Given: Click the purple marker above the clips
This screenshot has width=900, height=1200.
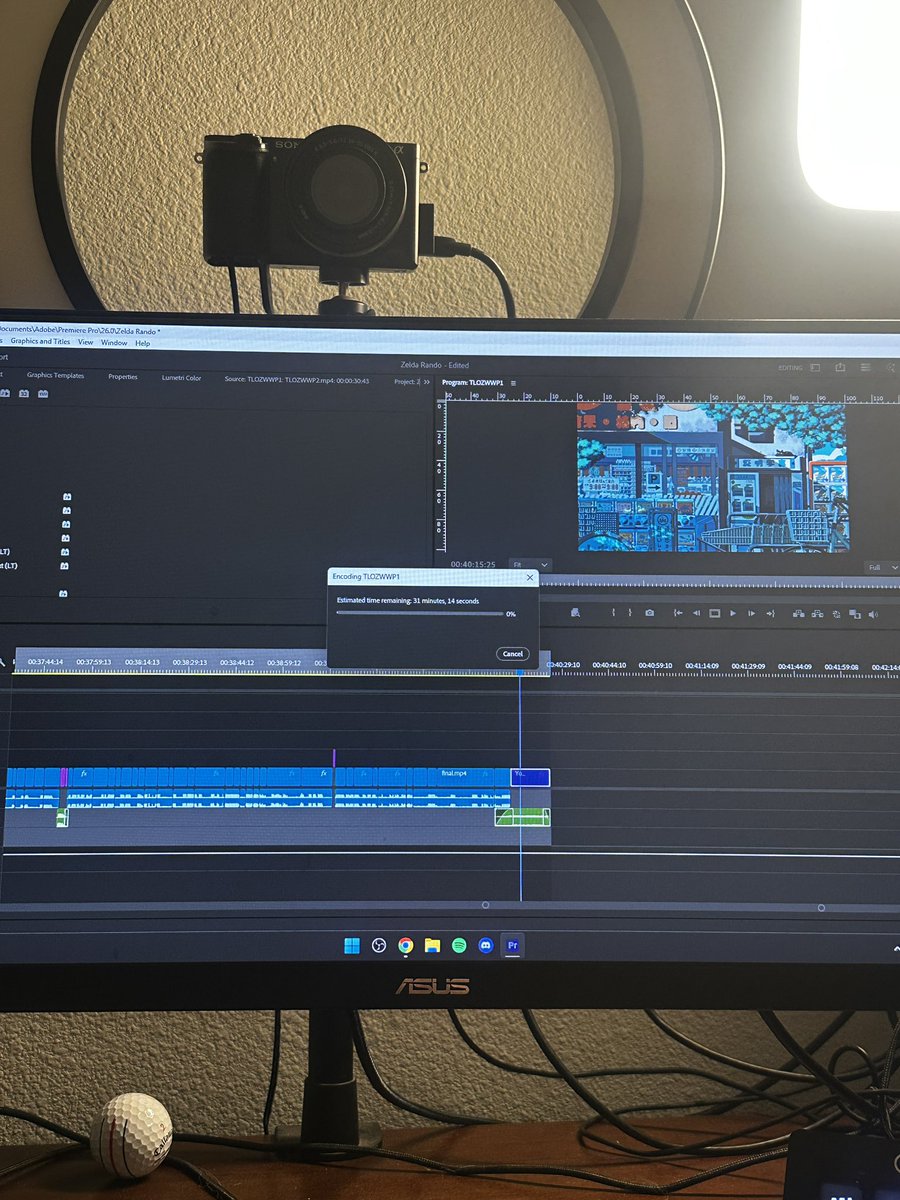Looking at the screenshot, I should 333,758.
